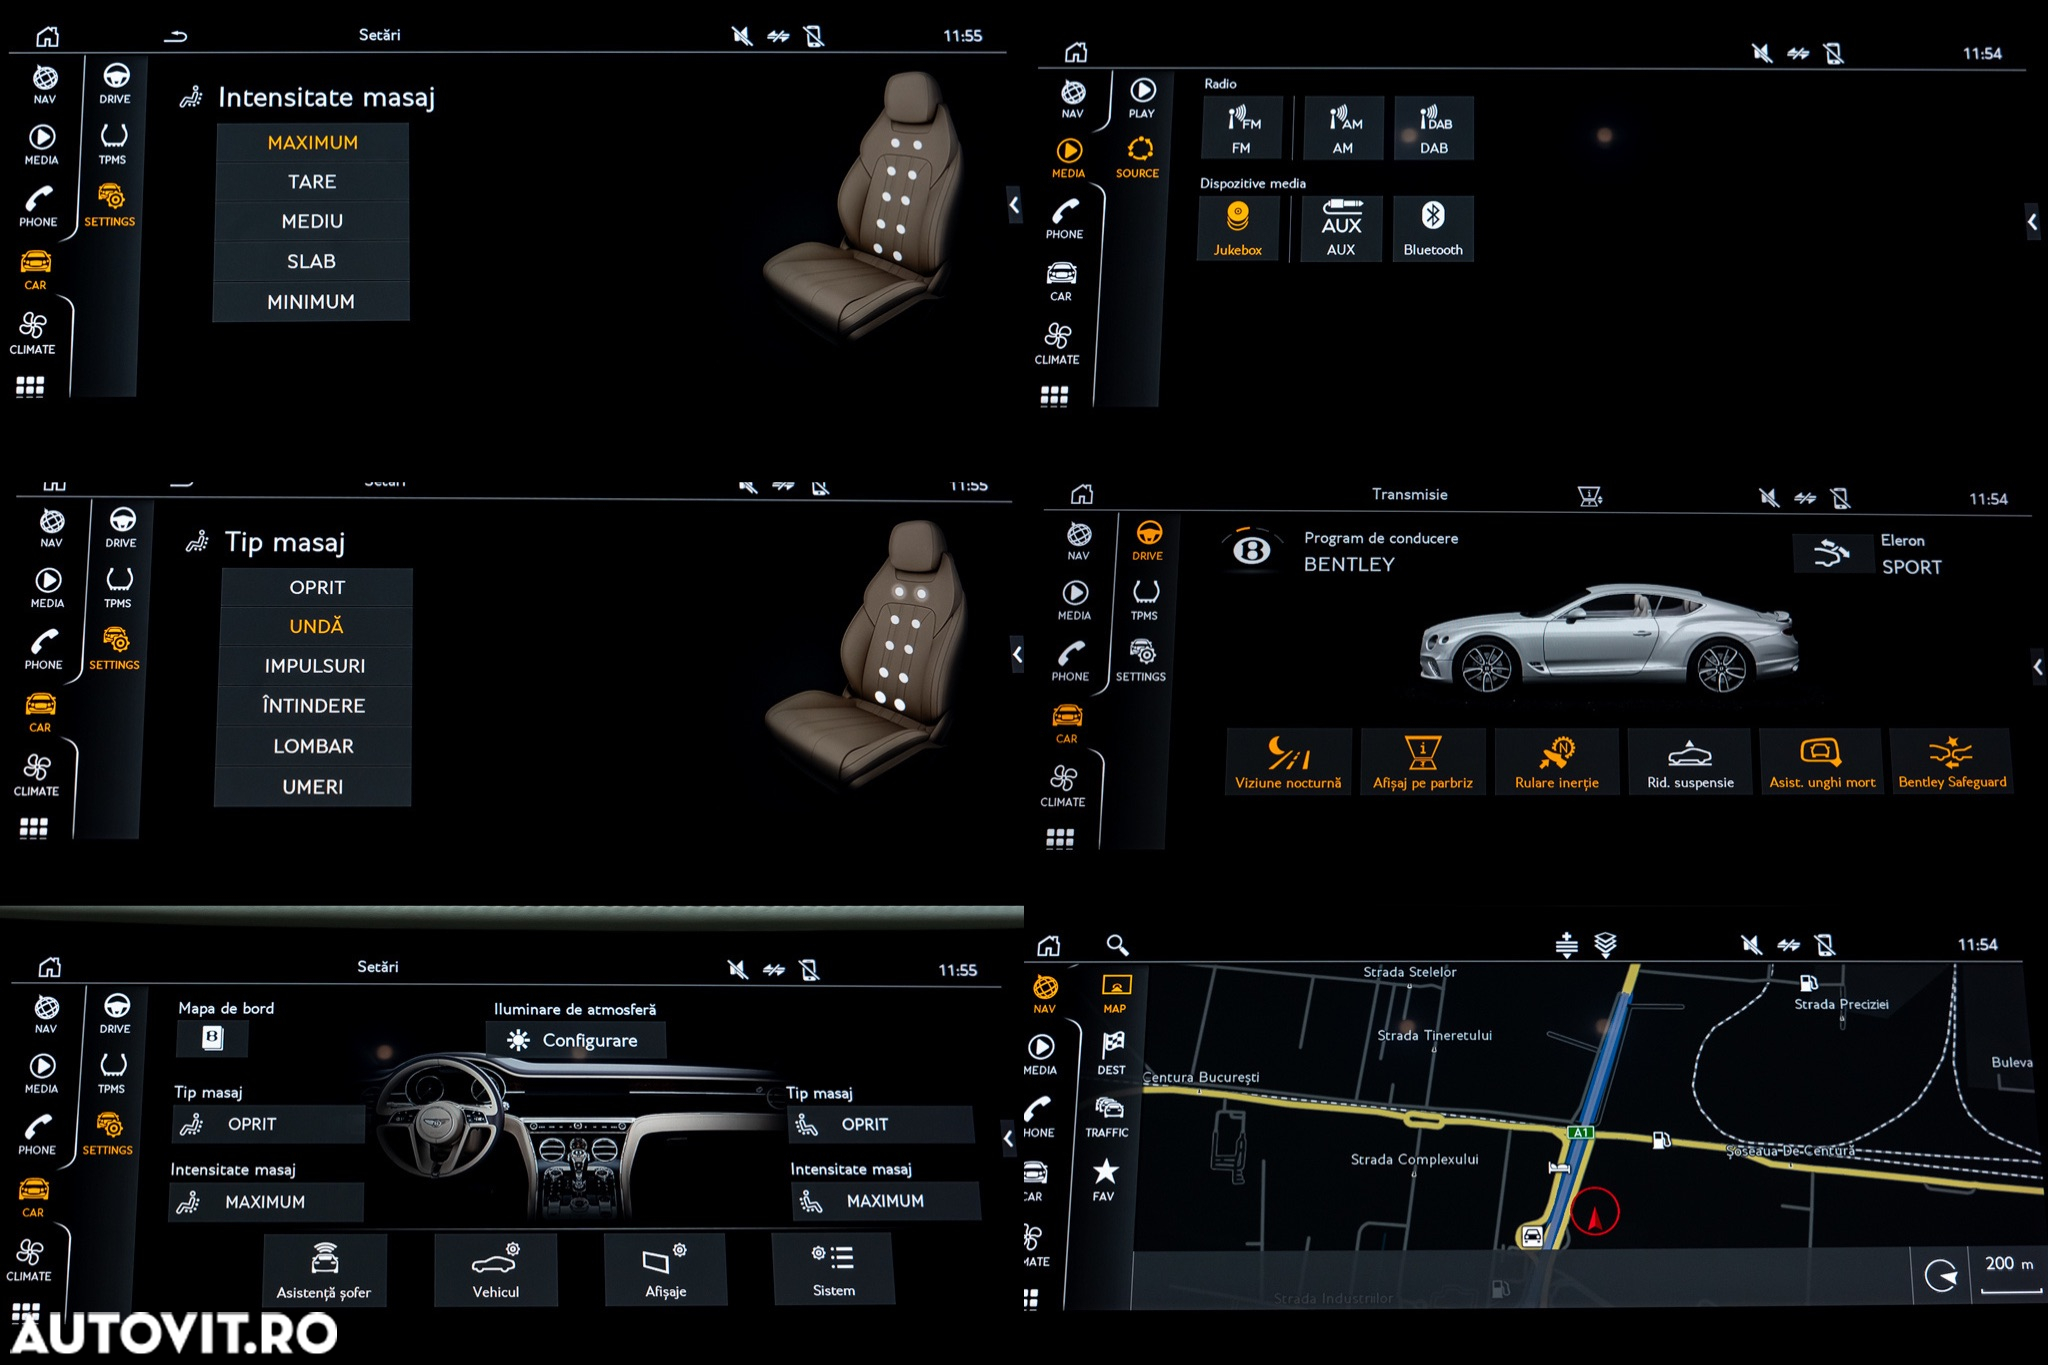Open left seat Tip masaj OPRIT selector

pyautogui.click(x=268, y=1124)
